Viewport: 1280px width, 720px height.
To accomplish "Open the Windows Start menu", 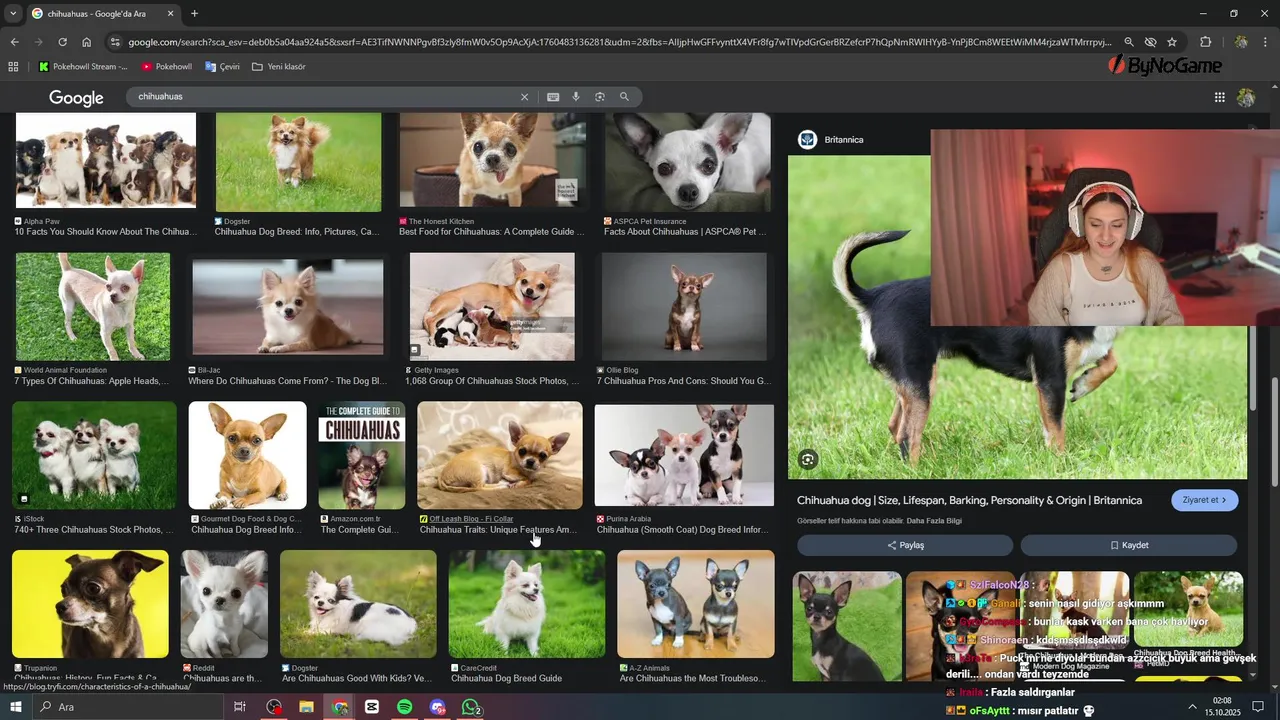I will pyautogui.click(x=15, y=707).
